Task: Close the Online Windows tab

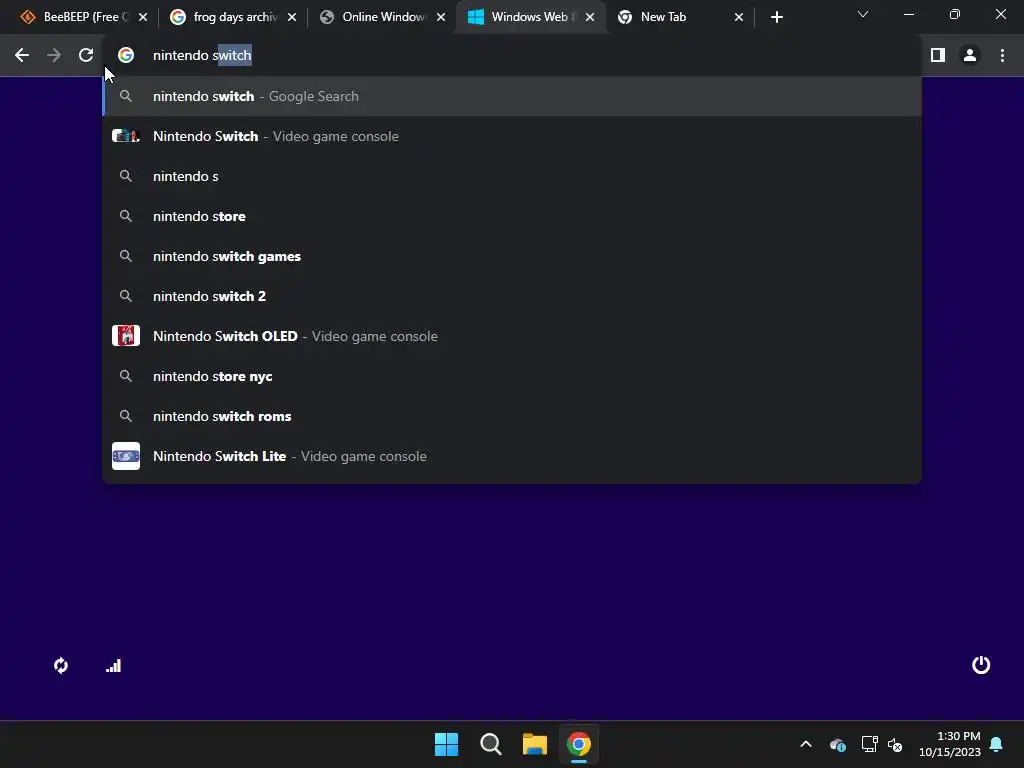Action: pyautogui.click(x=441, y=18)
